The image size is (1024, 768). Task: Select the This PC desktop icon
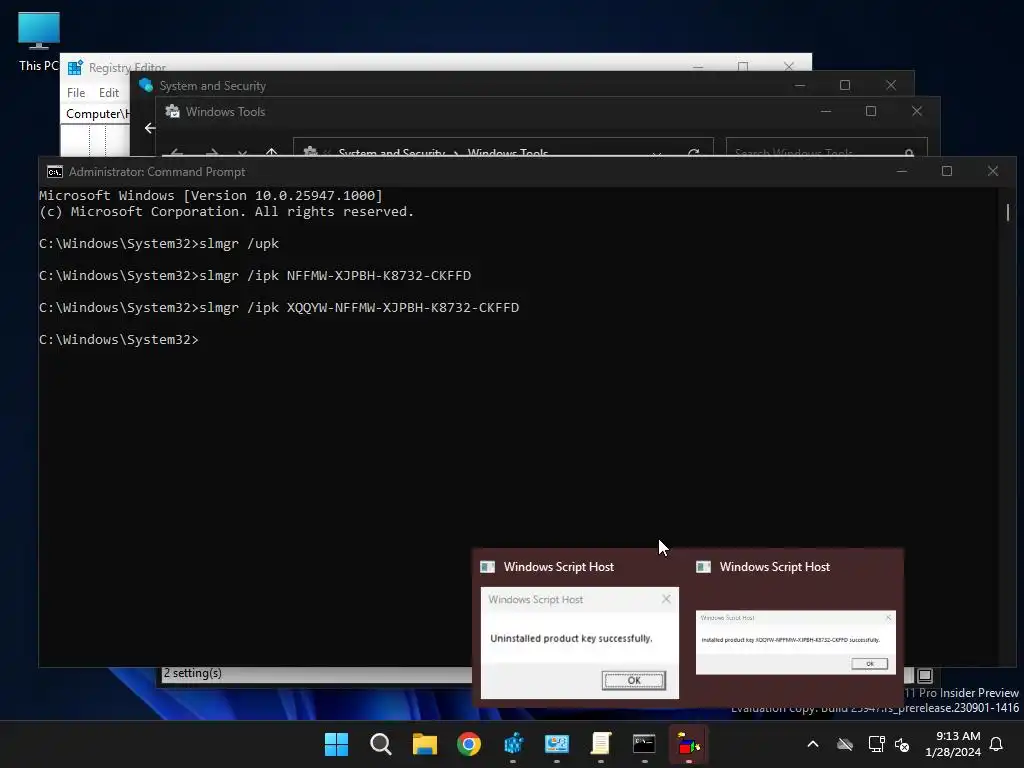(x=39, y=41)
